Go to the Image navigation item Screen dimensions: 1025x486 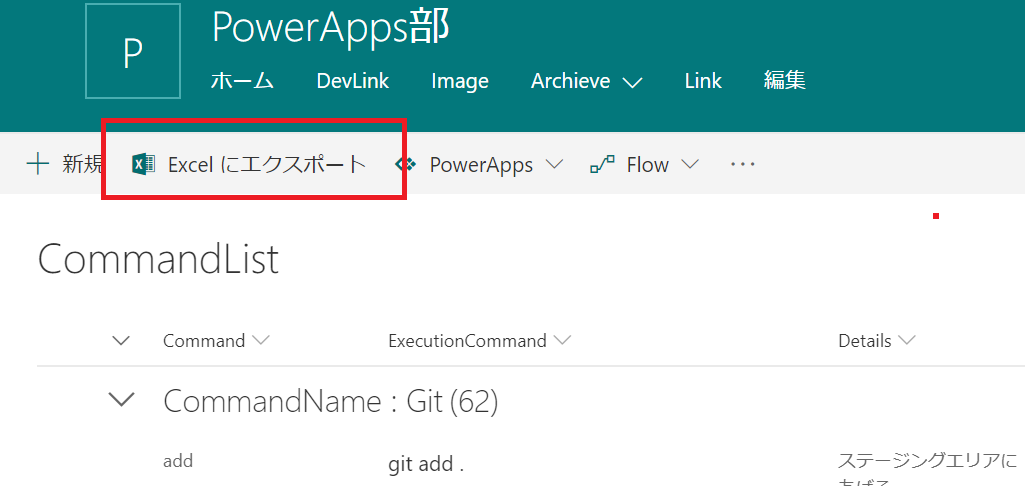[x=460, y=81]
